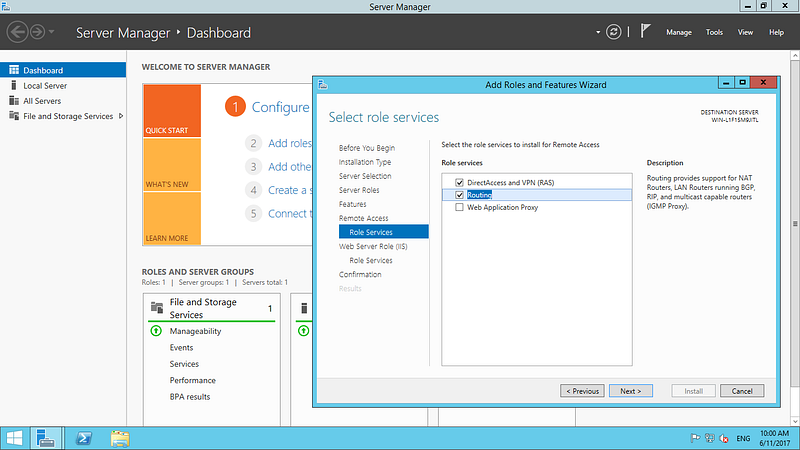
Task: Click Manageability in File and Storage tile
Action: (x=195, y=331)
